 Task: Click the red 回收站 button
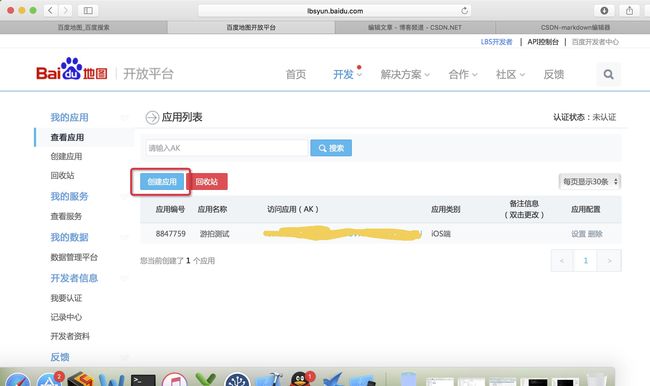(x=207, y=182)
